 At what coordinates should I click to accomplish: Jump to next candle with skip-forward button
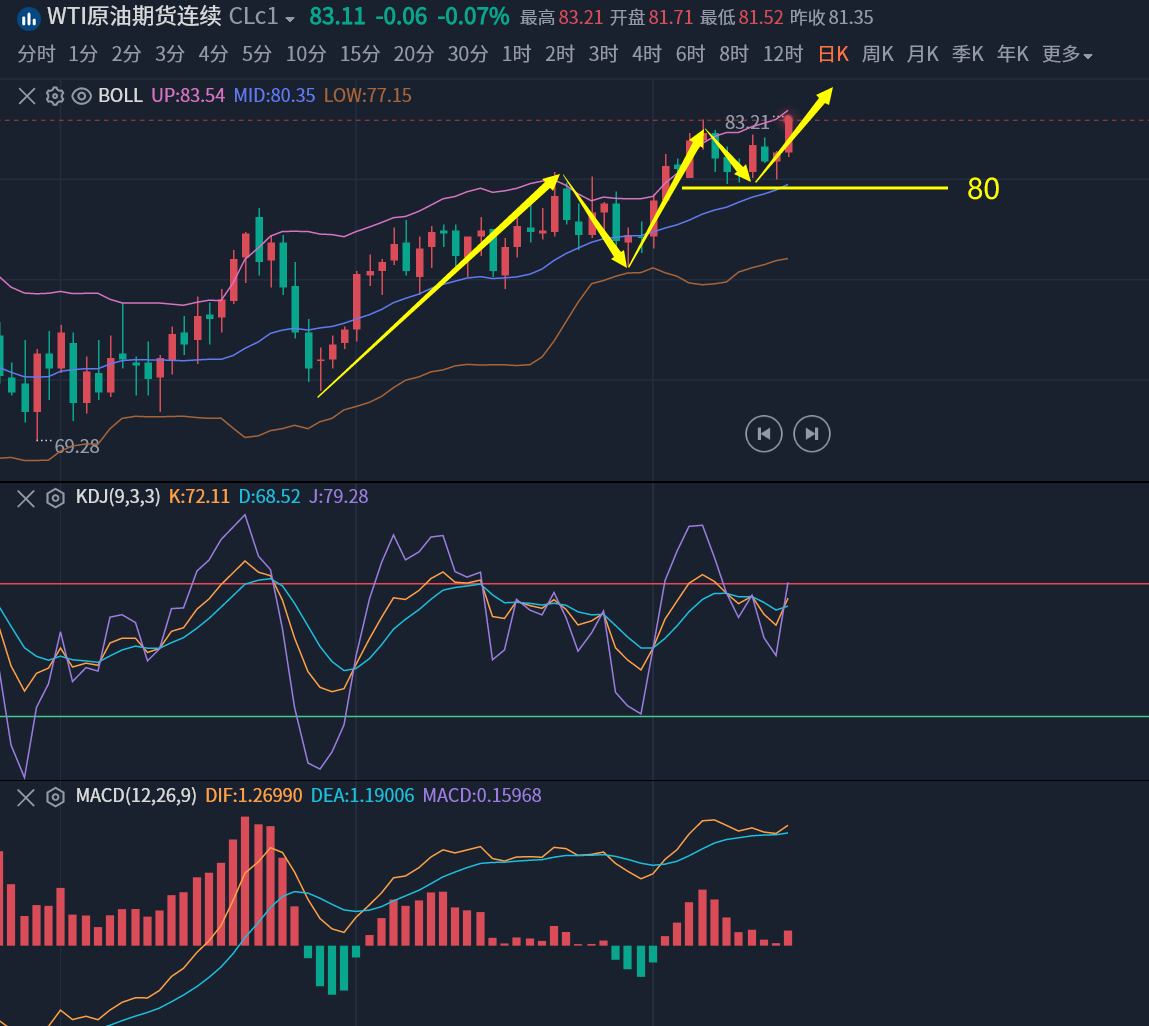(x=811, y=433)
